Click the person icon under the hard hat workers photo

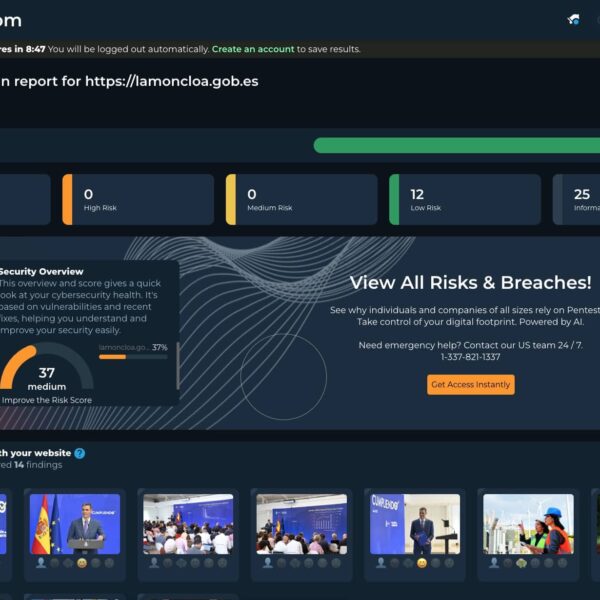click(x=494, y=563)
